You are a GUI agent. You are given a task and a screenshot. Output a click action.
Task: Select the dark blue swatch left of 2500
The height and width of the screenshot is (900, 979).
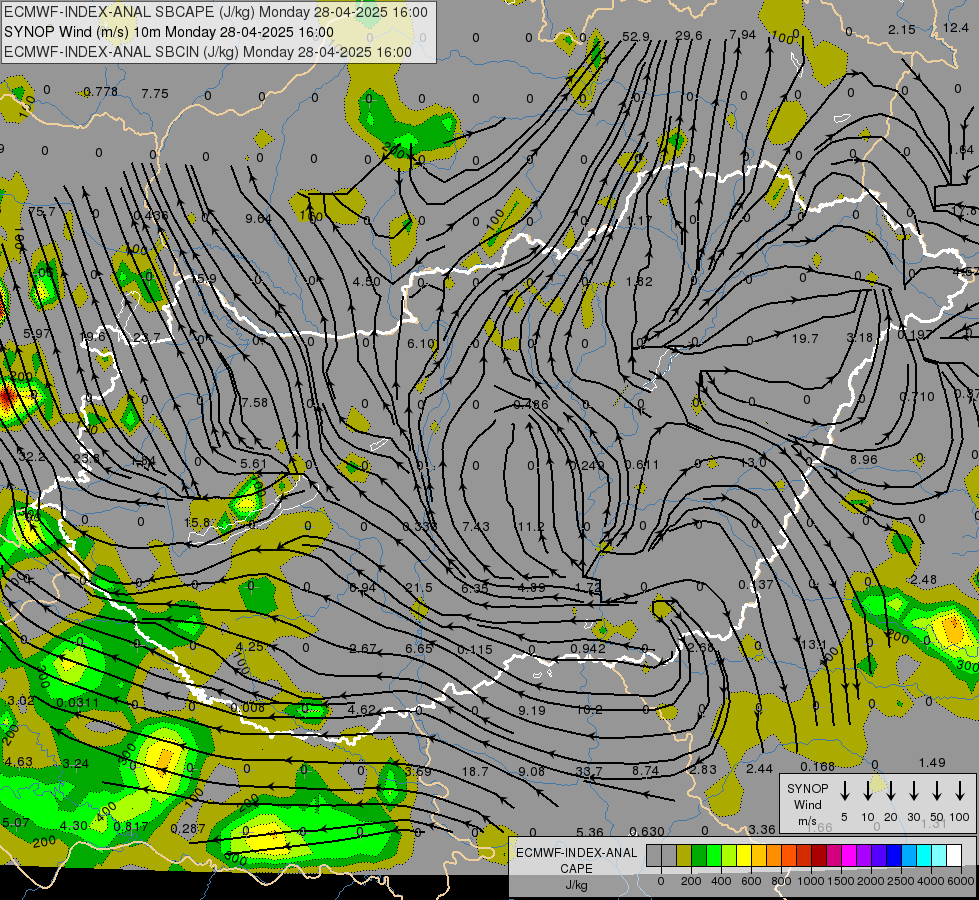click(x=894, y=856)
